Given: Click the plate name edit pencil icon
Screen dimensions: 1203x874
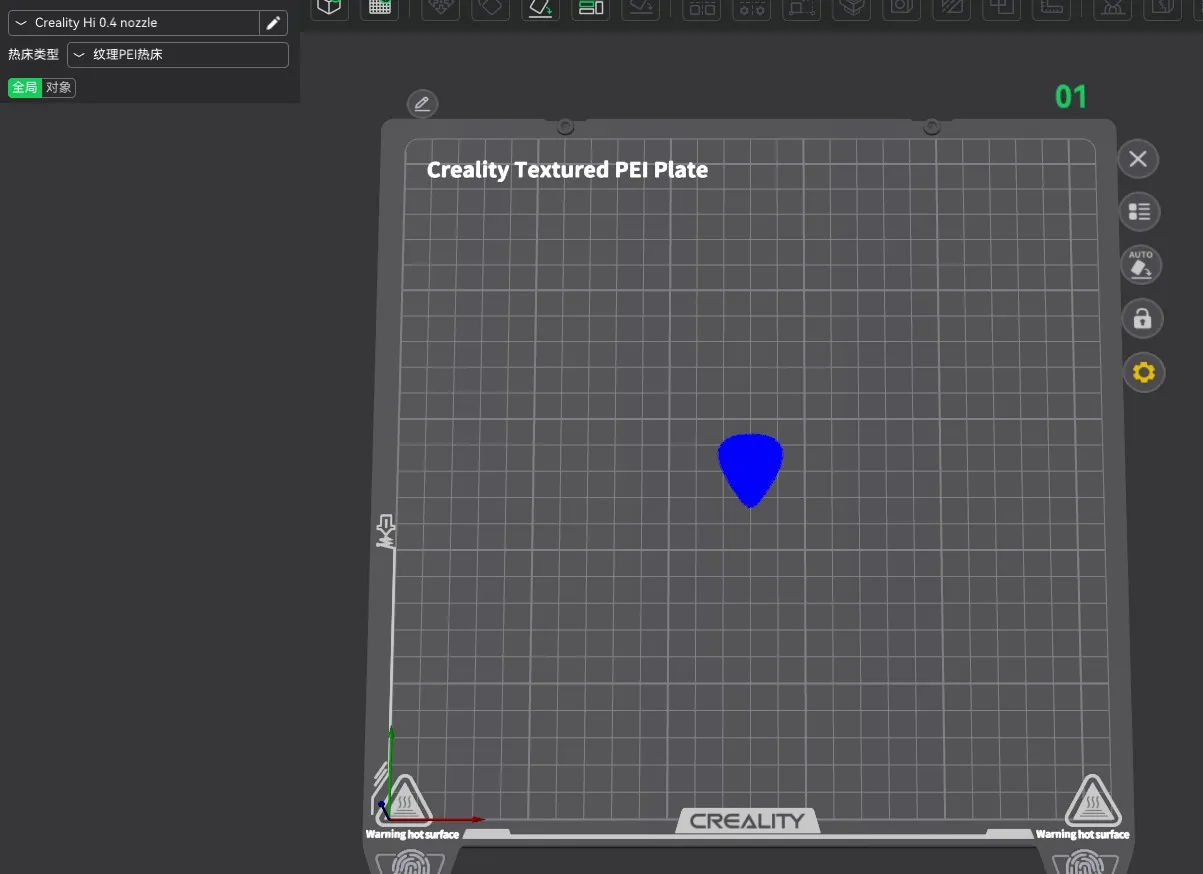Looking at the screenshot, I should pos(422,103).
